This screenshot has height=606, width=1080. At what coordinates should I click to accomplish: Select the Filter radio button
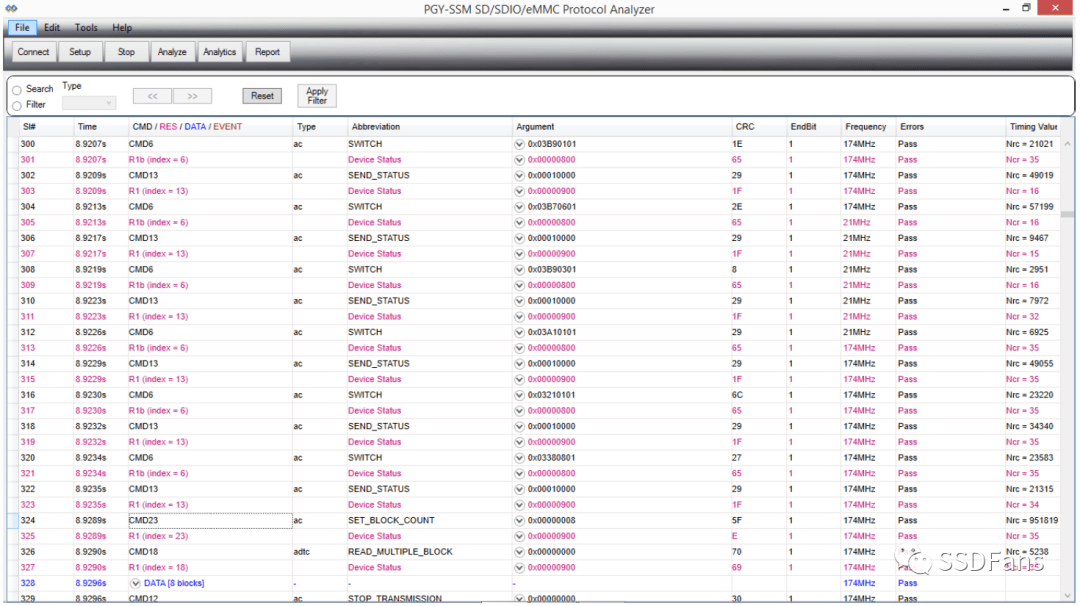(17, 105)
